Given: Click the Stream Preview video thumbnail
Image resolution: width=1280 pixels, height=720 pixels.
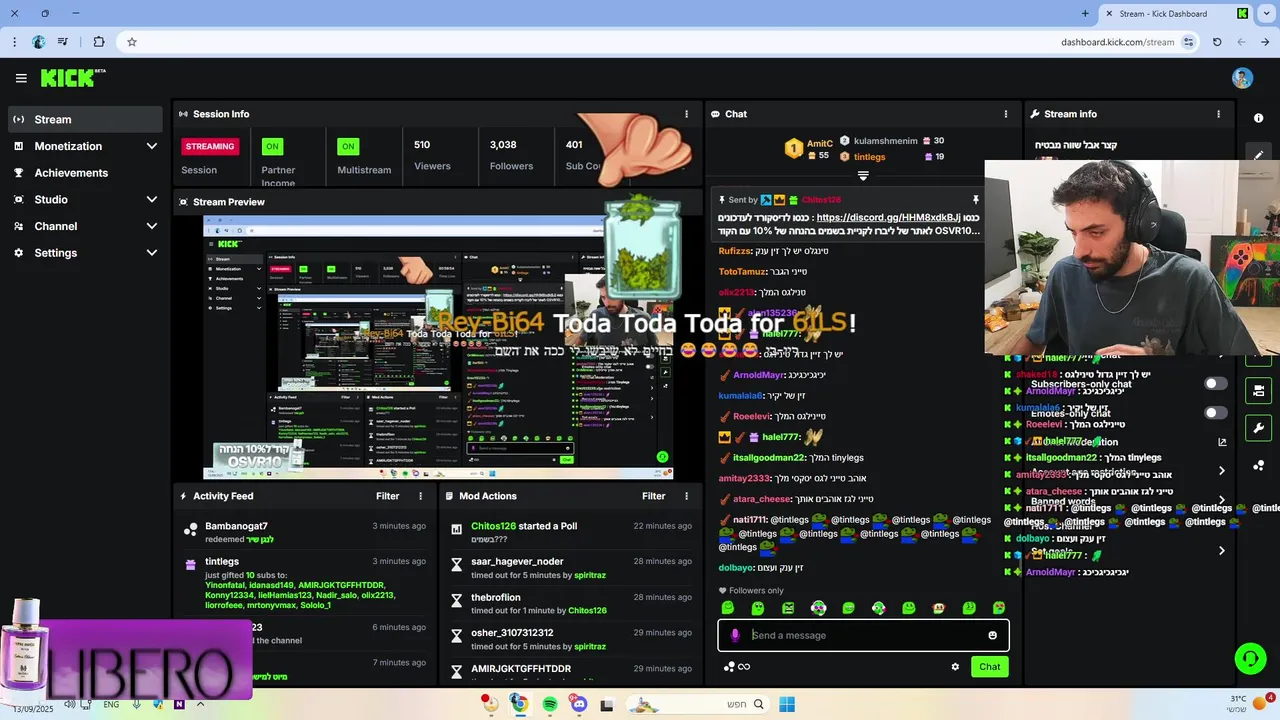Looking at the screenshot, I should tap(438, 348).
